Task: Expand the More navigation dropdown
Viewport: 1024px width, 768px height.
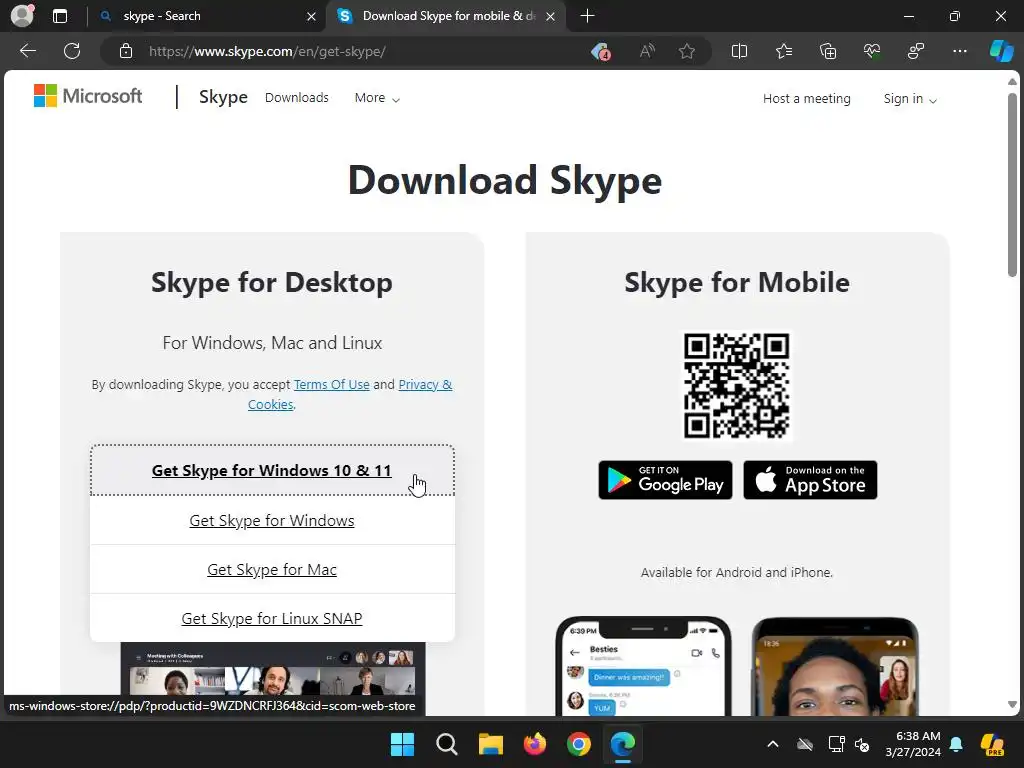Action: click(377, 97)
